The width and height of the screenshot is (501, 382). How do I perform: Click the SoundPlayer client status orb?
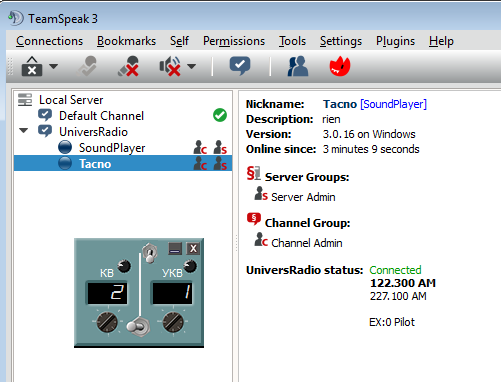[x=65, y=147]
